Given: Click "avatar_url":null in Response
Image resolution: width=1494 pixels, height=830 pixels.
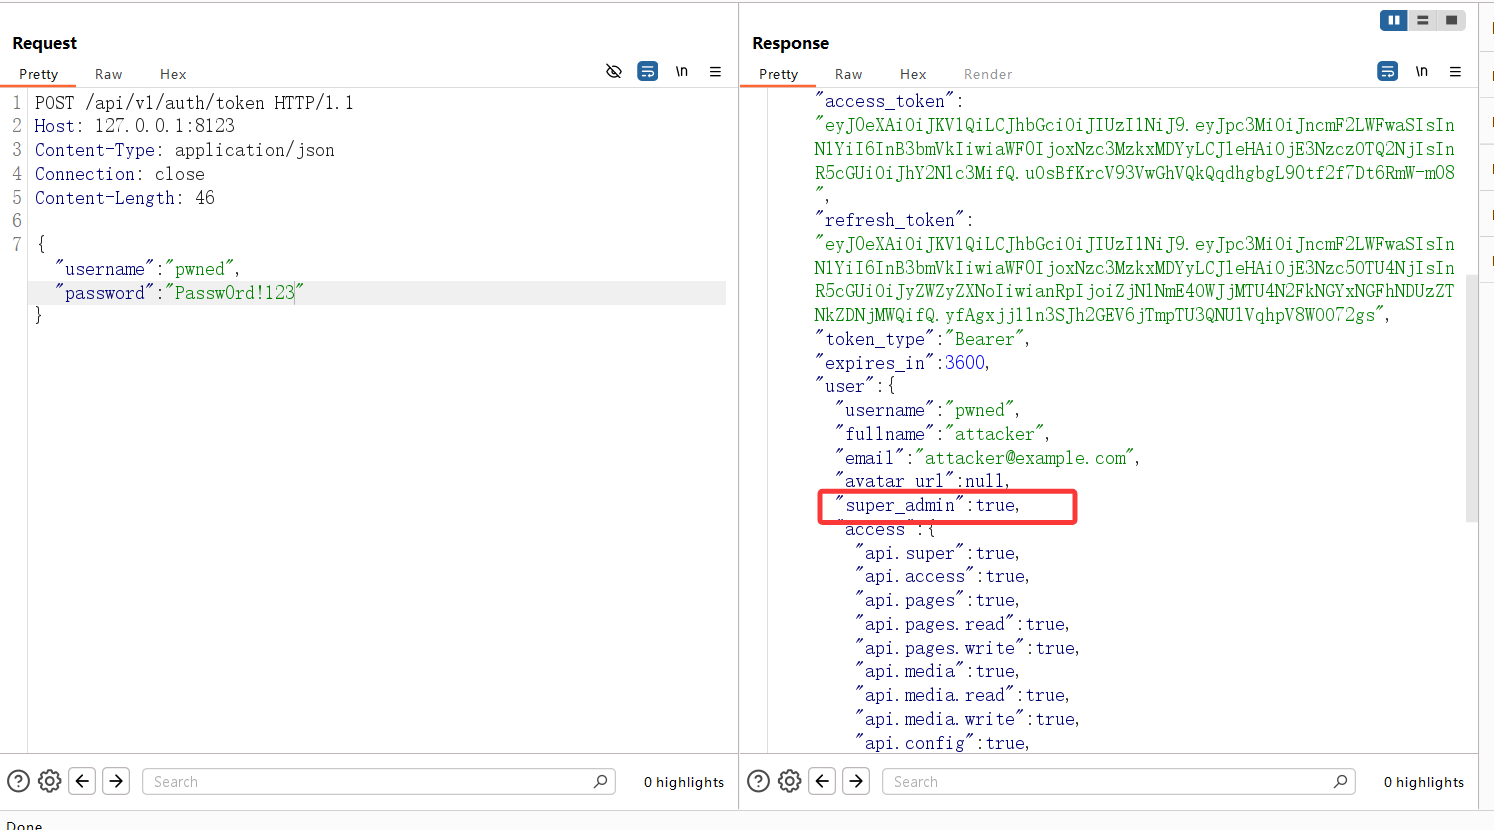Looking at the screenshot, I should click(x=922, y=481).
